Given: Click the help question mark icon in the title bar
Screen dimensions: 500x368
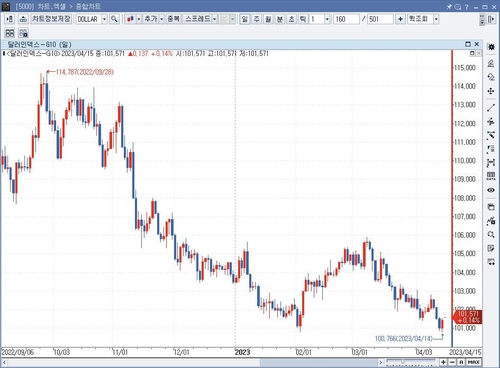Looking at the screenshot, I should pos(467,7).
